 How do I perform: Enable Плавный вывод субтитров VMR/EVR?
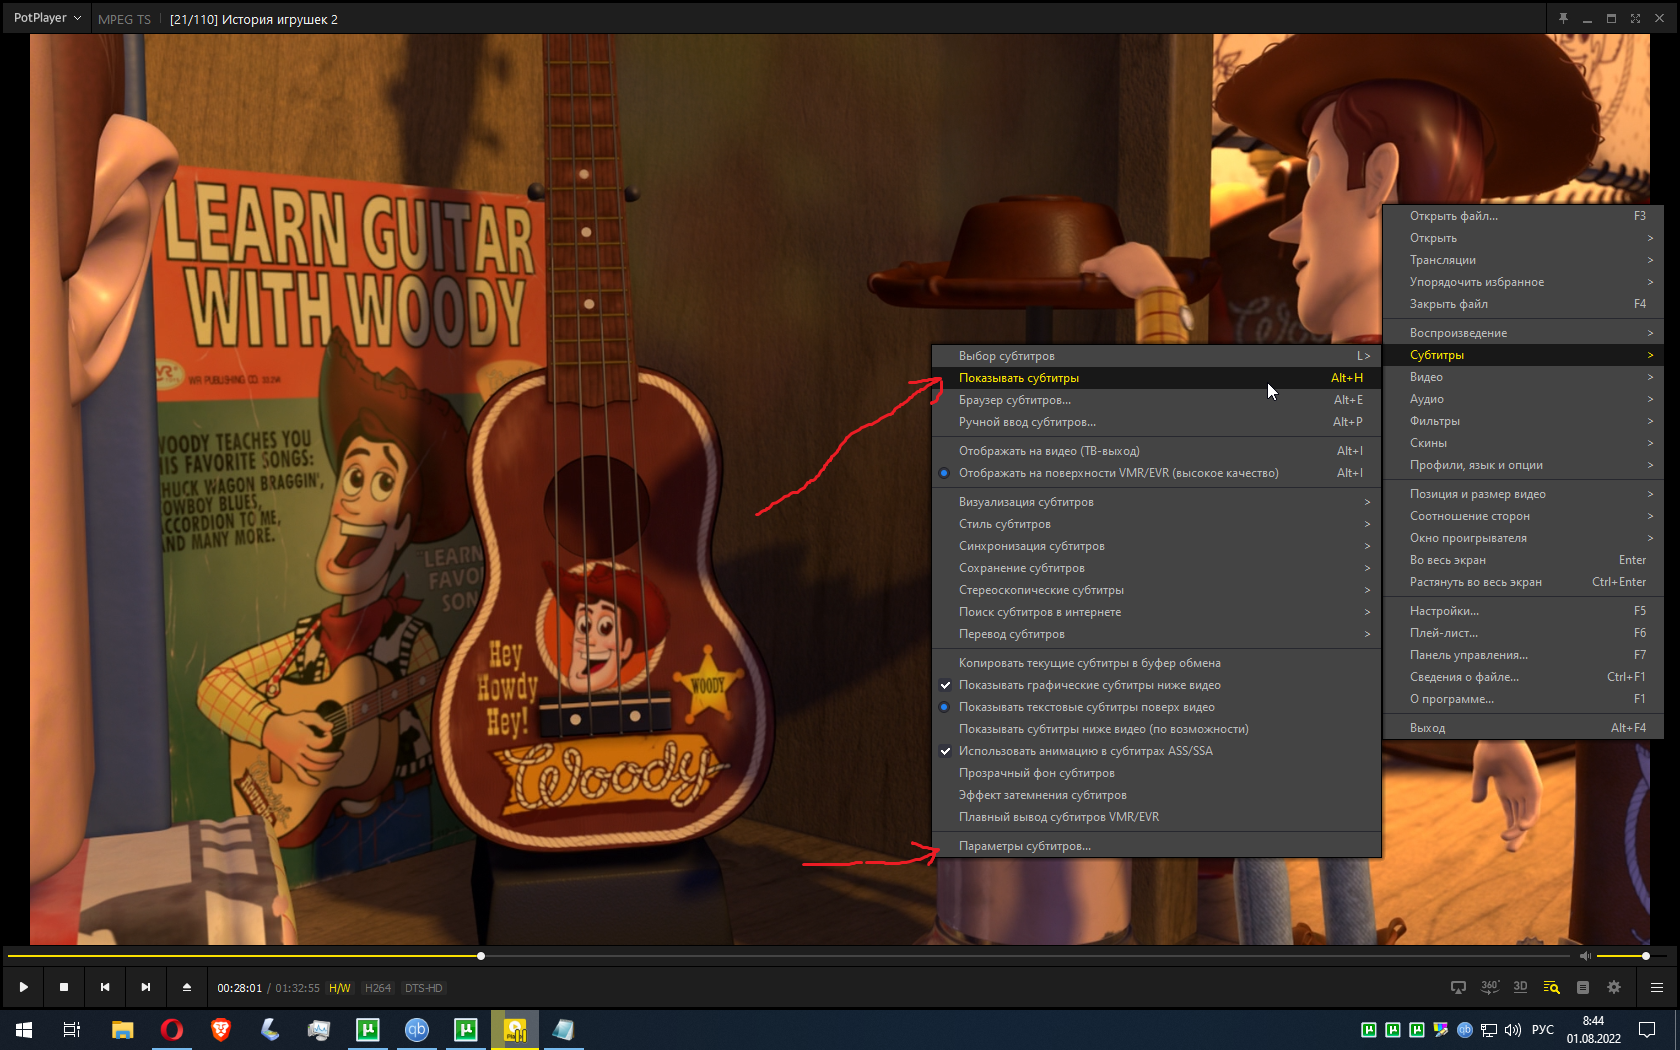[1156, 817]
